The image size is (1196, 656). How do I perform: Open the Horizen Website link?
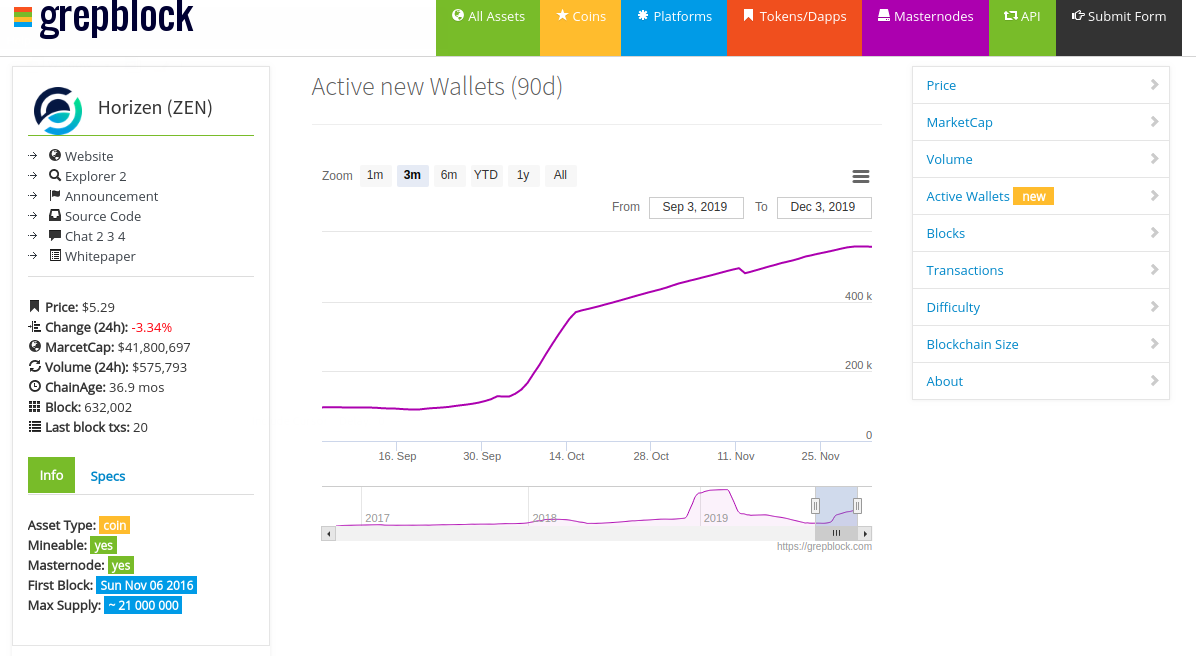[88, 156]
